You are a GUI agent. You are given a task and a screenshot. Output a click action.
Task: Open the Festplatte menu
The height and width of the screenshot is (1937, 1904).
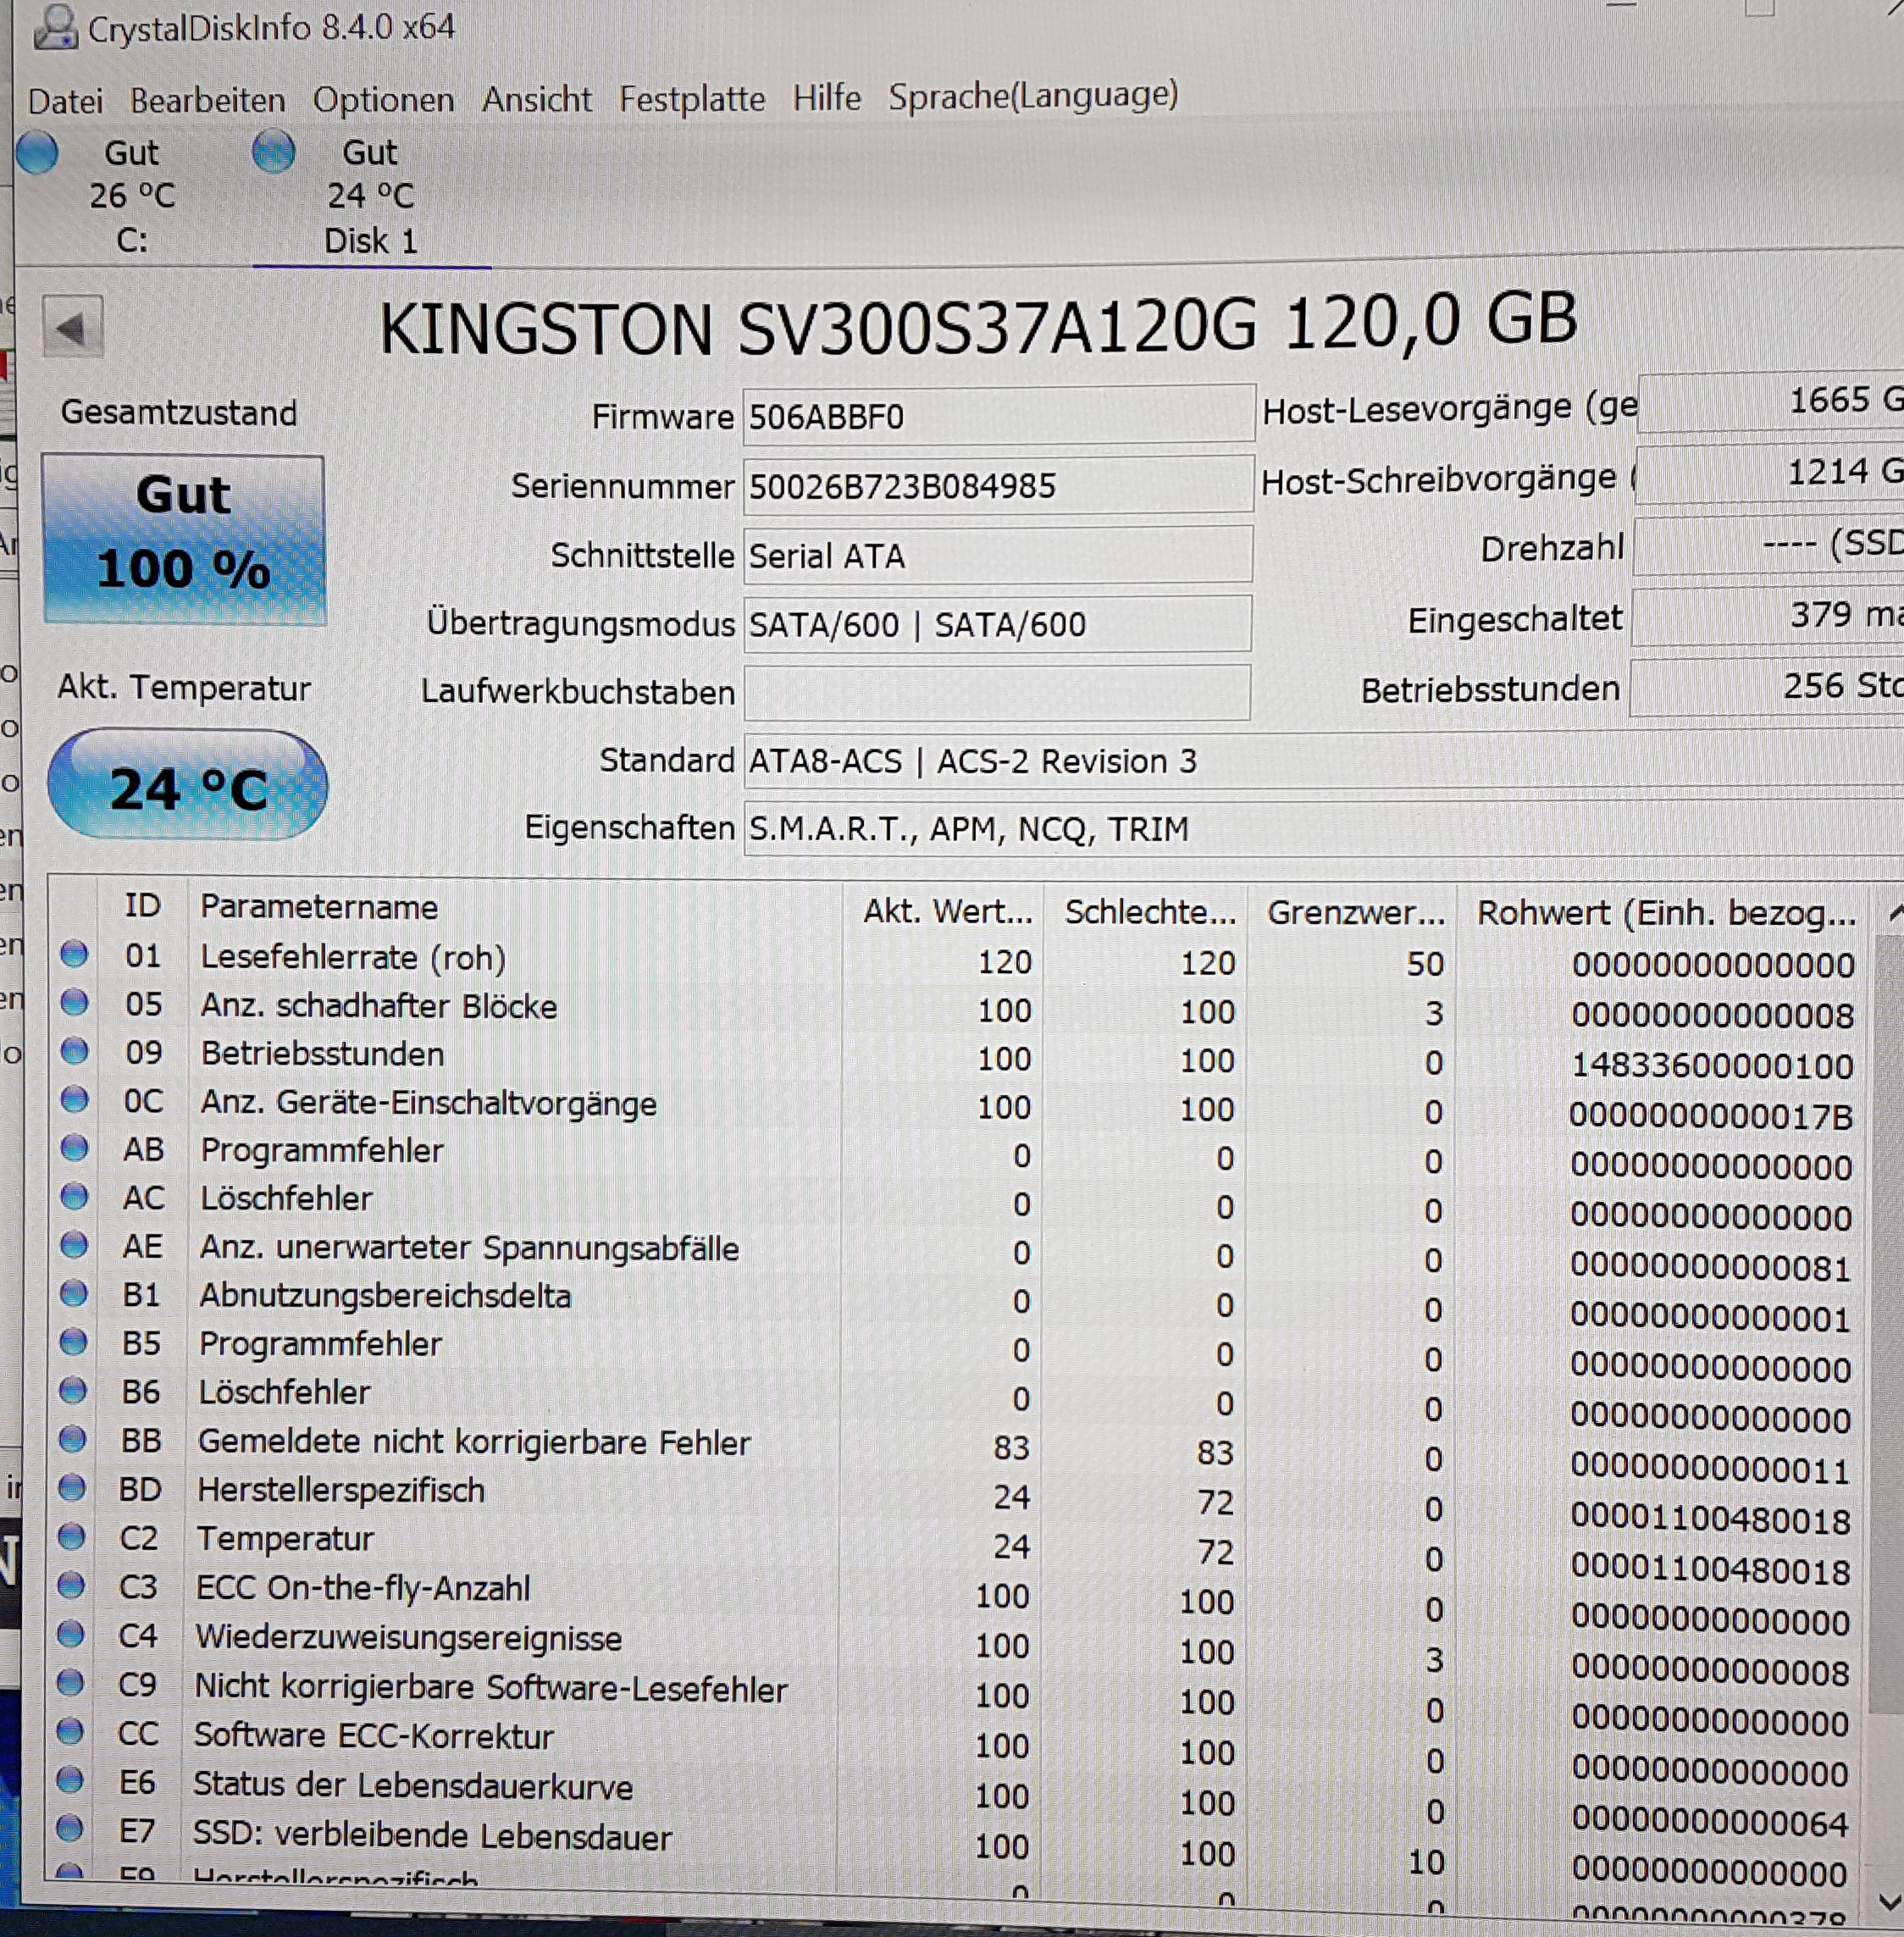click(x=691, y=99)
